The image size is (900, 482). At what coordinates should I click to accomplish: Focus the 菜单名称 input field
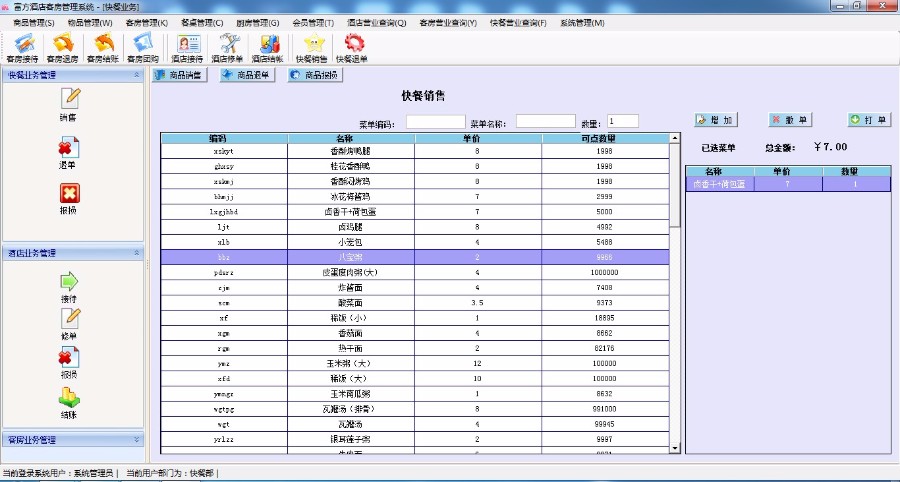(x=546, y=122)
